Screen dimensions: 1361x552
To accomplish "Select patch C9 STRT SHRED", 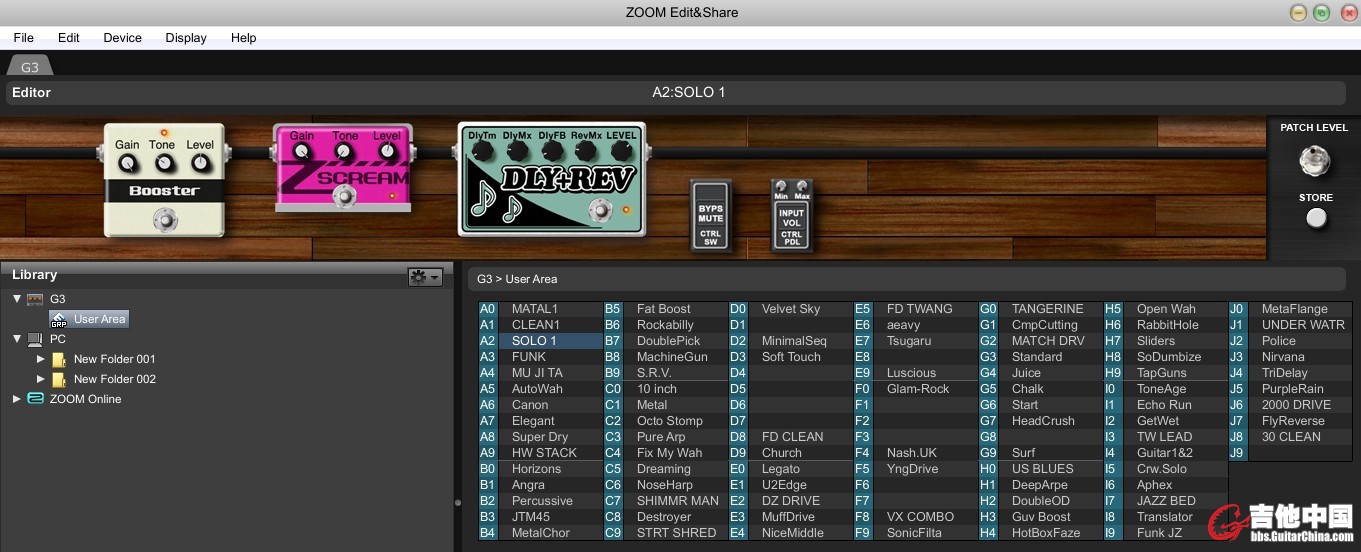I will [665, 533].
